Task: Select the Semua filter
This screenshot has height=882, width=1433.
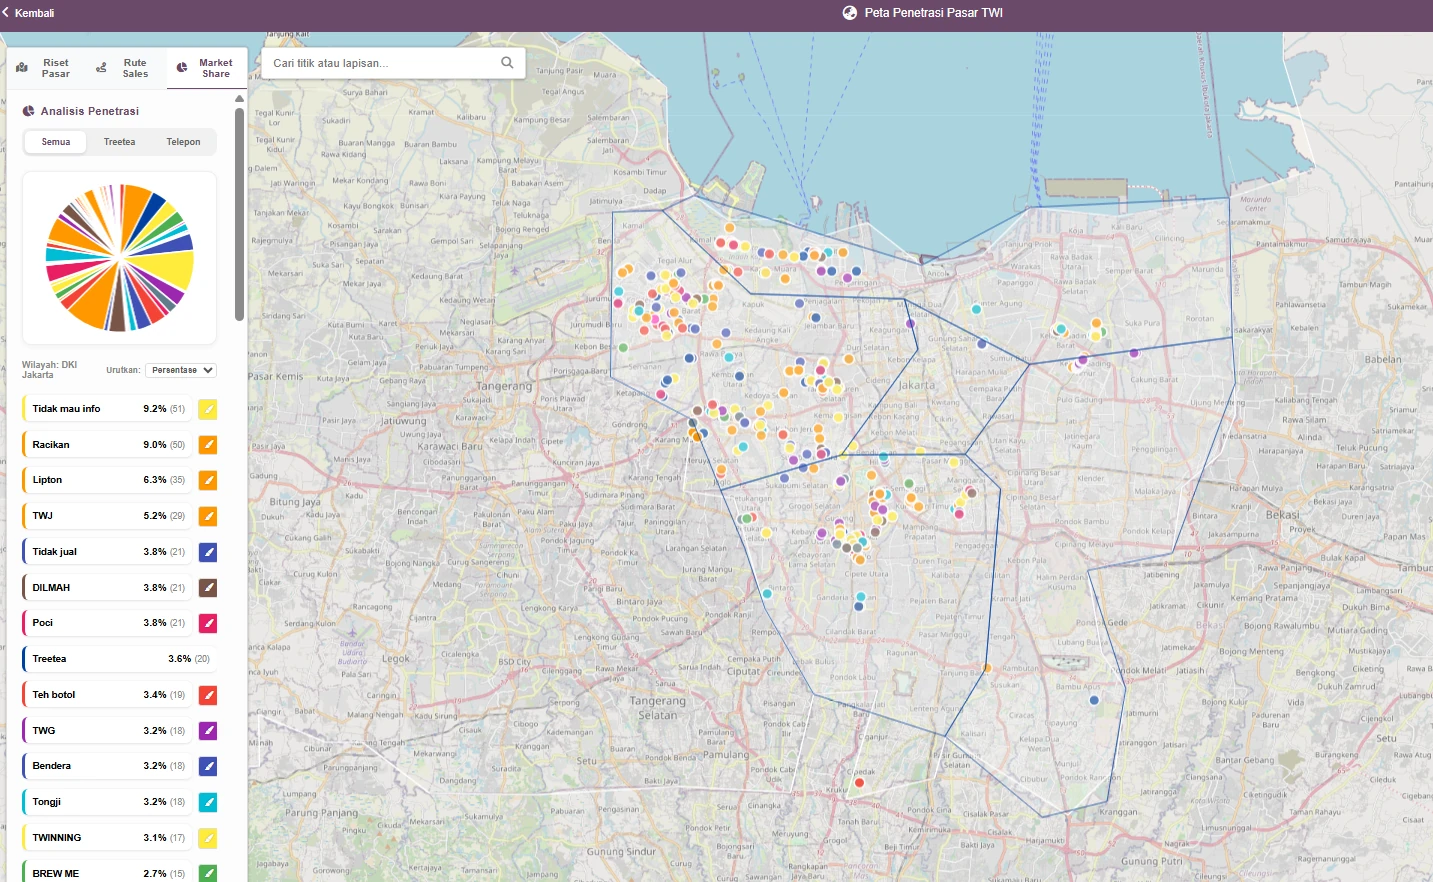Action: [x=56, y=142]
